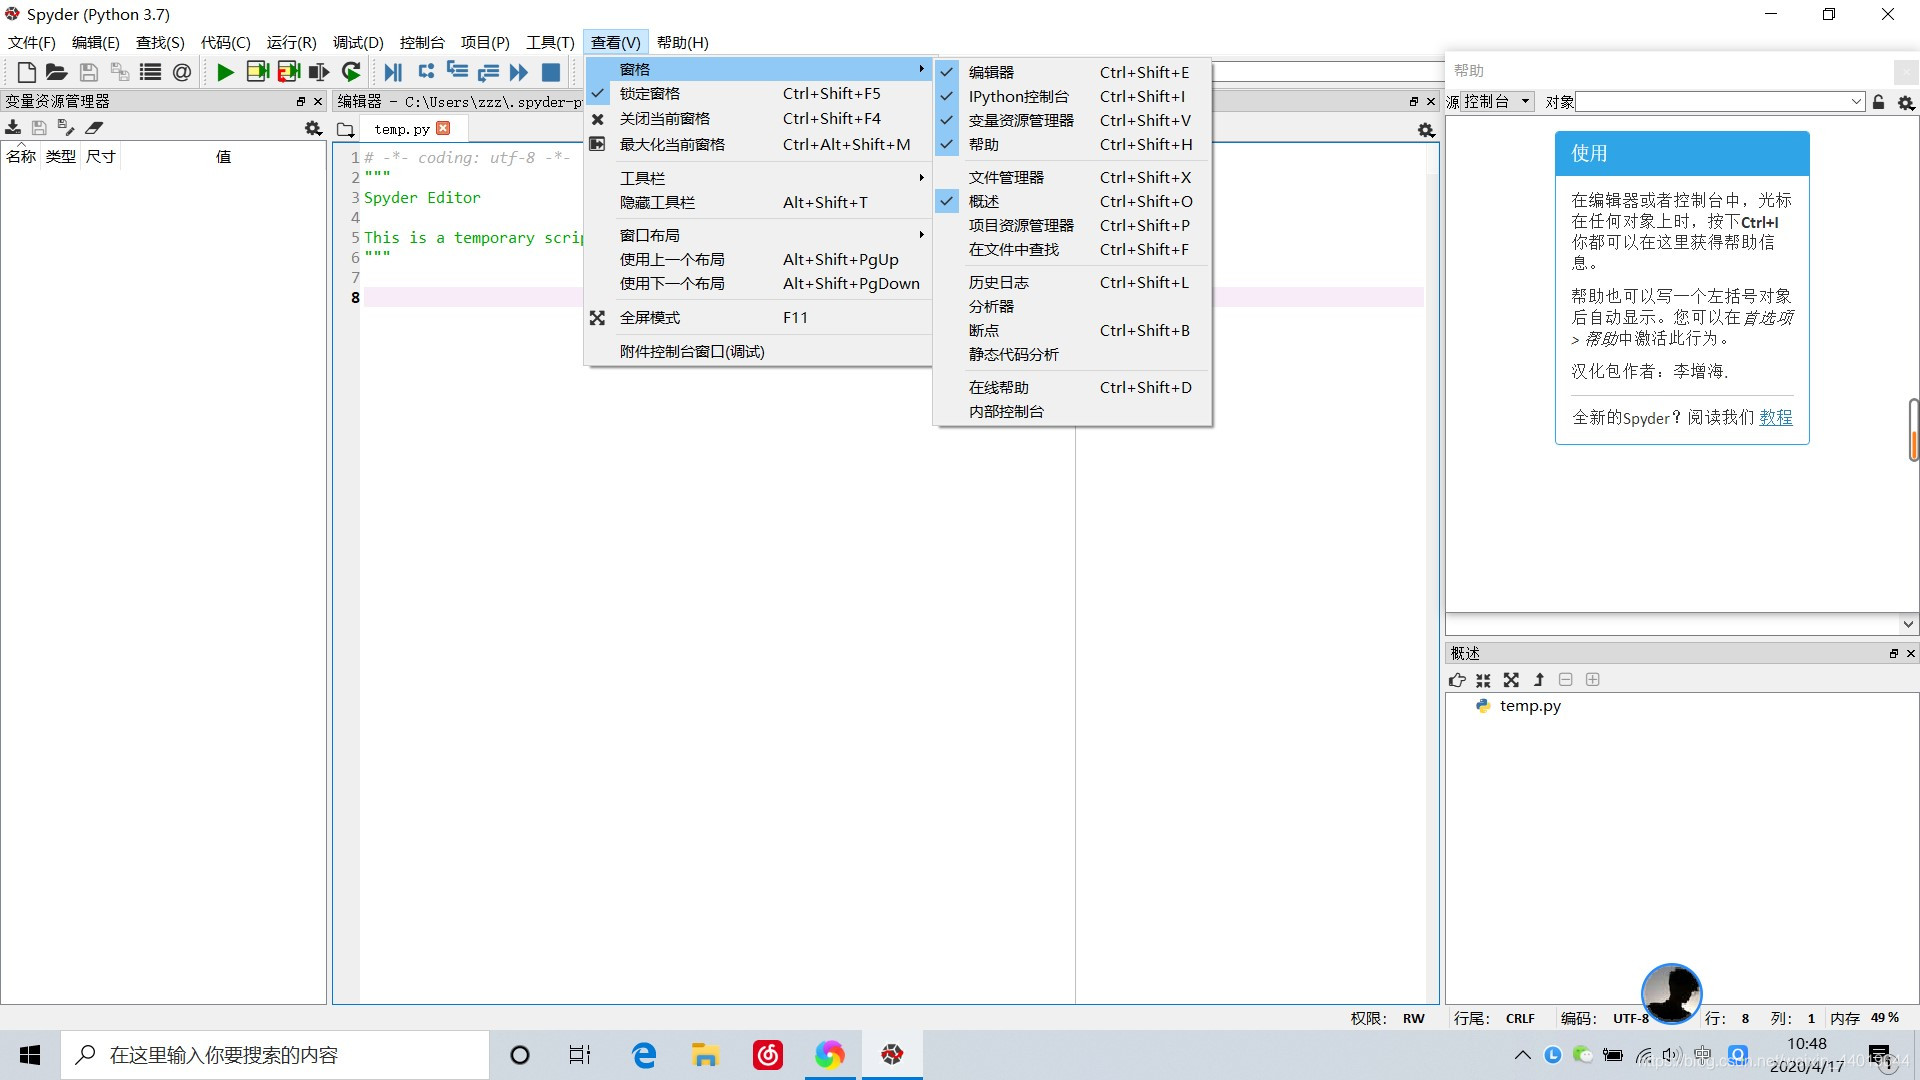This screenshot has width=1920, height=1080.
Task: Toggle 锁定窗格 lock panes option
Action: [x=650, y=93]
